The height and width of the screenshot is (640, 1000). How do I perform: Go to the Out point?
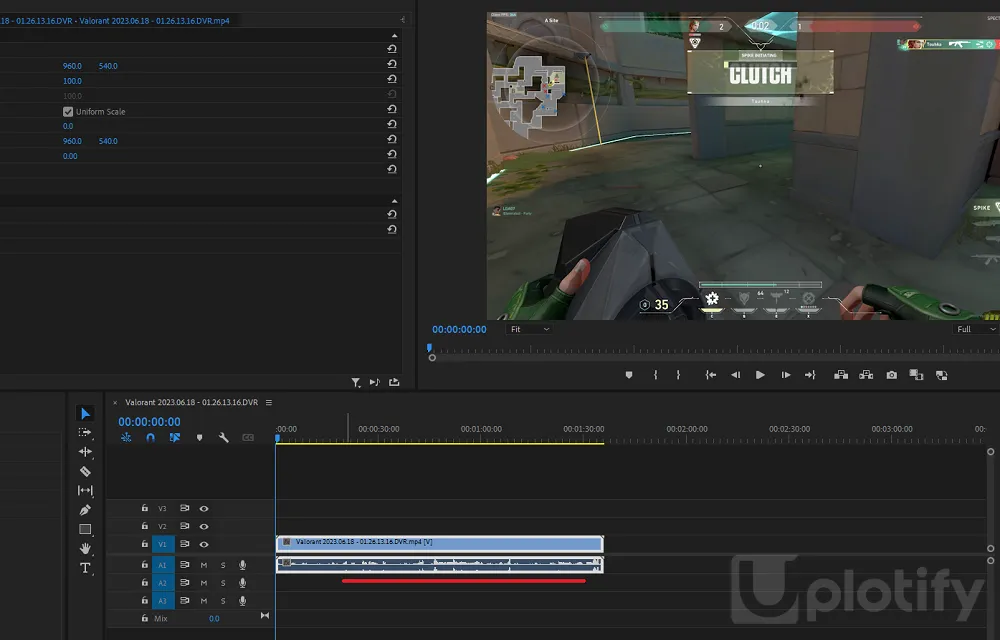810,375
